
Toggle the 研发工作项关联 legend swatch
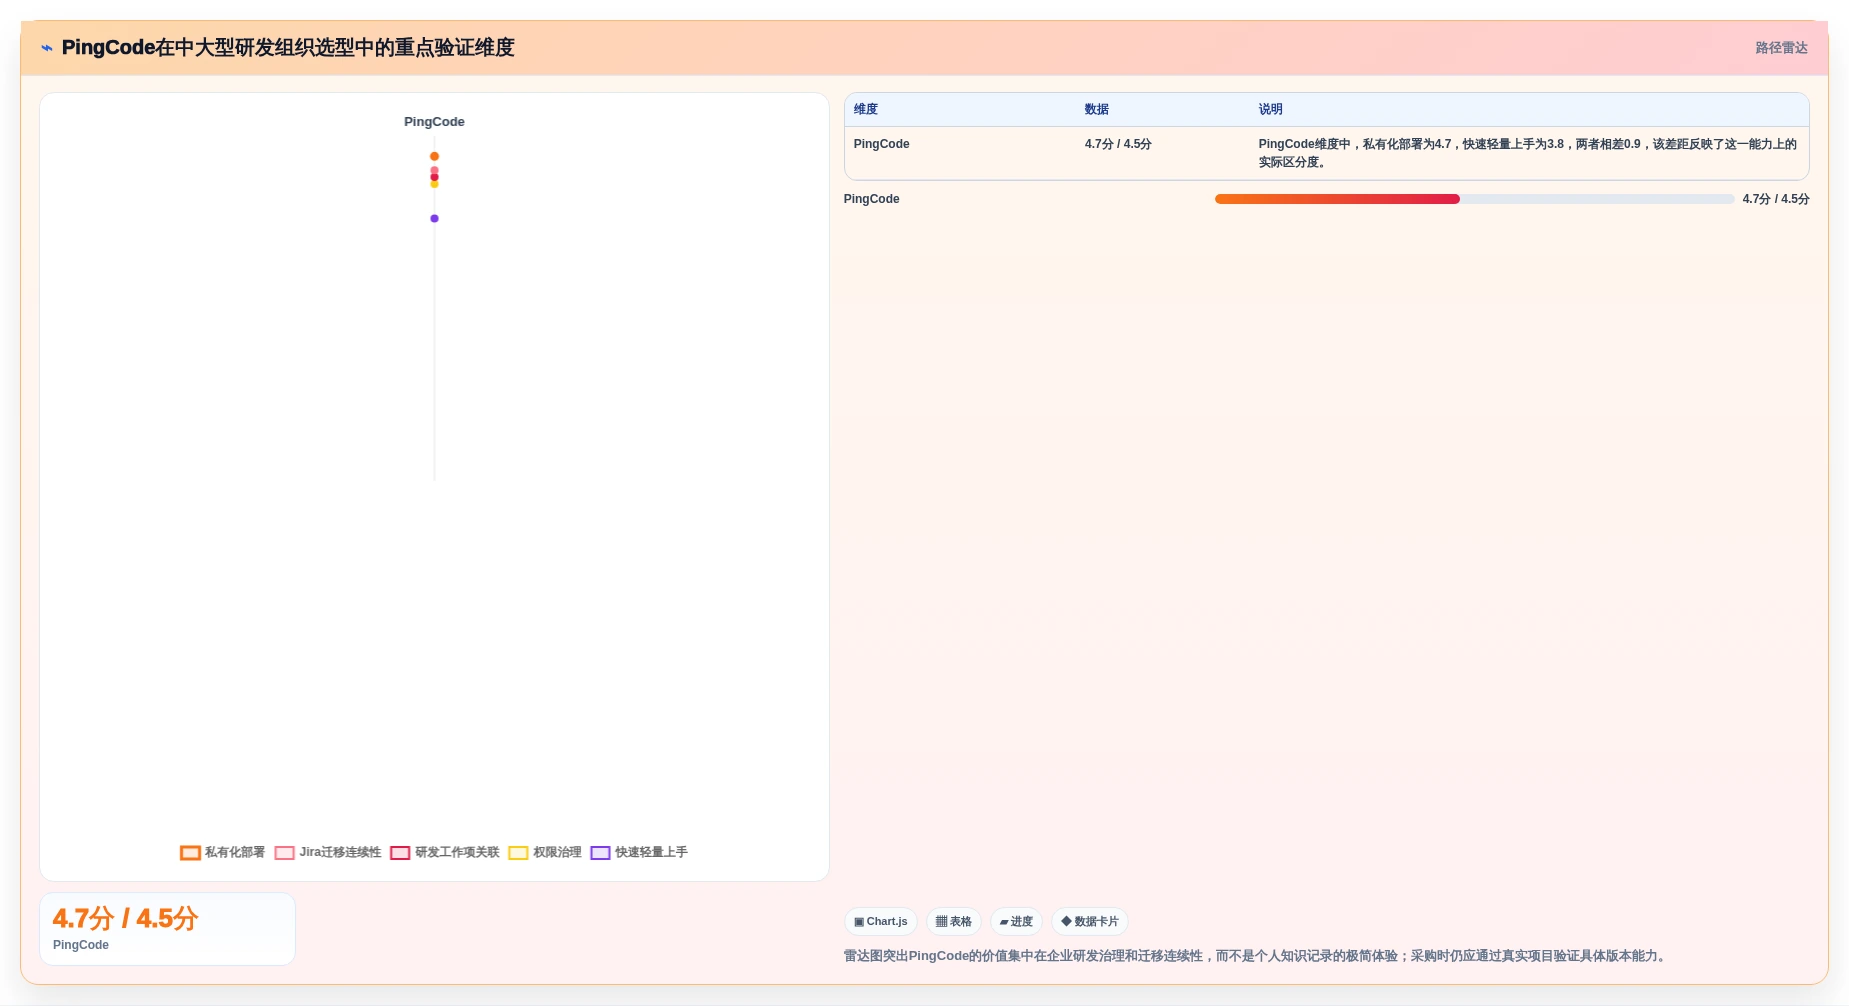400,853
